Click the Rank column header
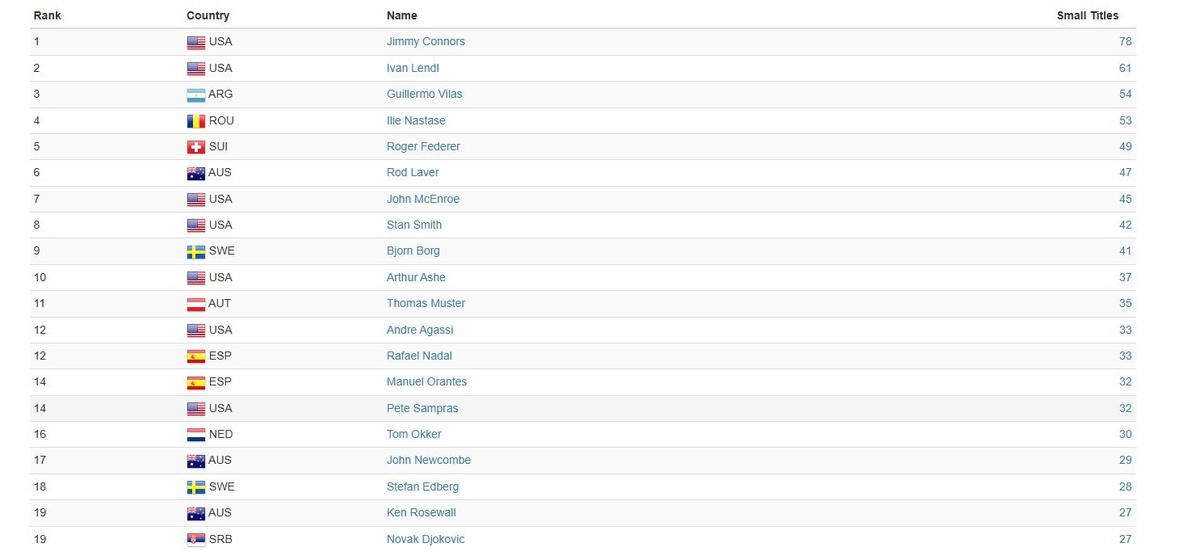The width and height of the screenshot is (1200, 560). (47, 16)
